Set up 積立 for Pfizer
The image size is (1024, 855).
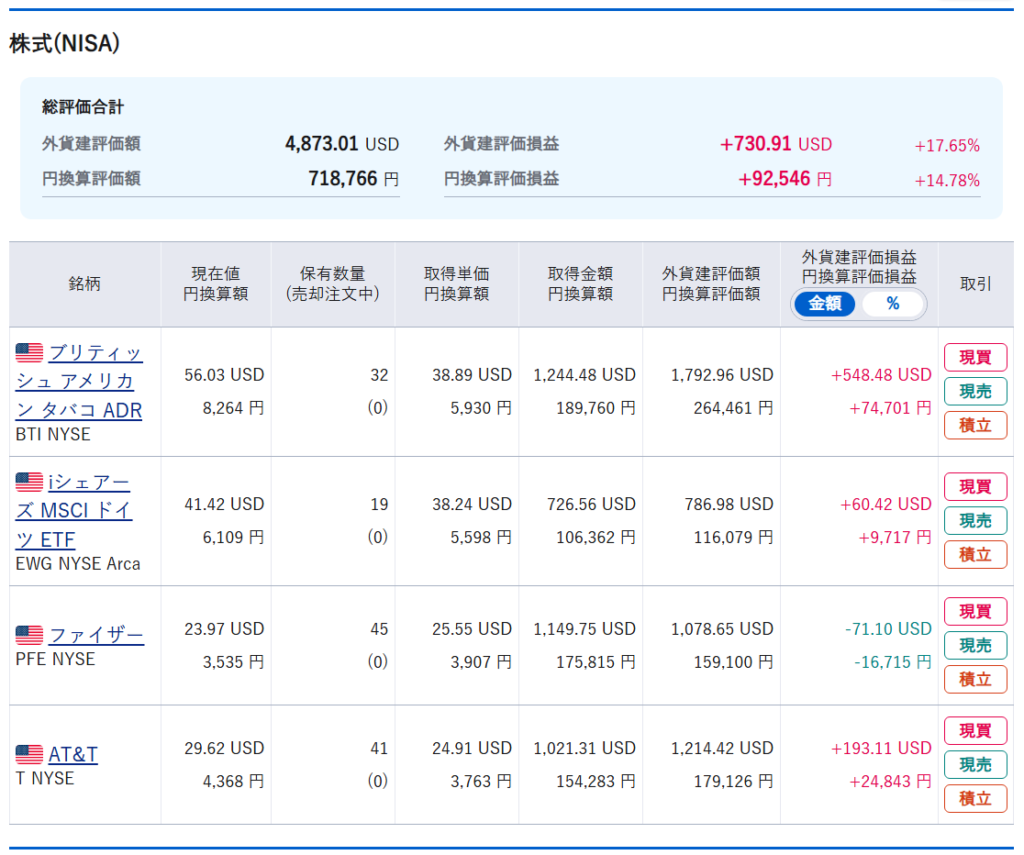[975, 679]
